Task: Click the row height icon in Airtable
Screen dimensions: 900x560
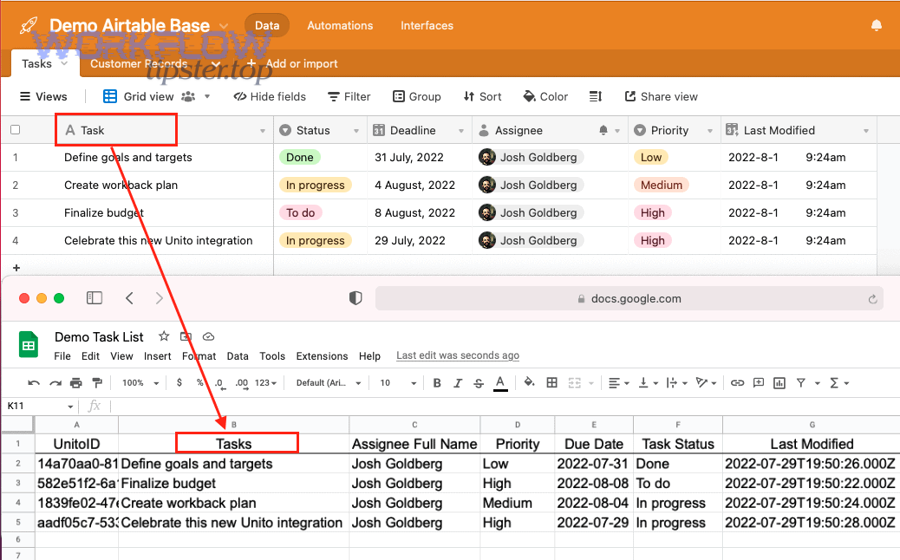Action: coord(596,96)
